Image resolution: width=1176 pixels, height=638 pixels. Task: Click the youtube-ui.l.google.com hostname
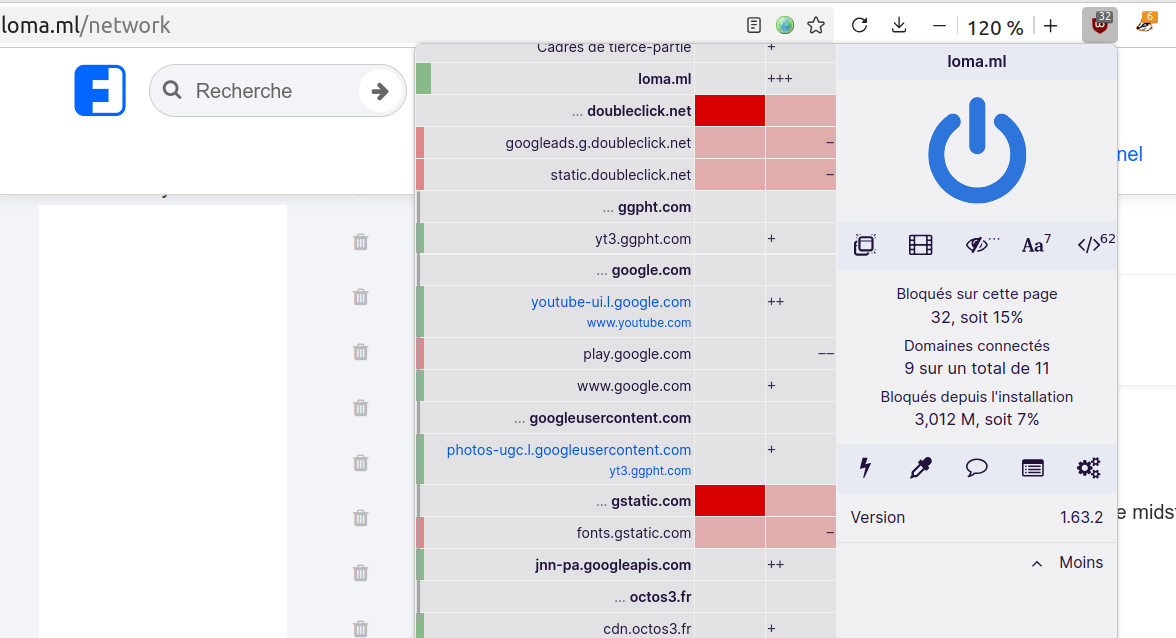(x=610, y=302)
